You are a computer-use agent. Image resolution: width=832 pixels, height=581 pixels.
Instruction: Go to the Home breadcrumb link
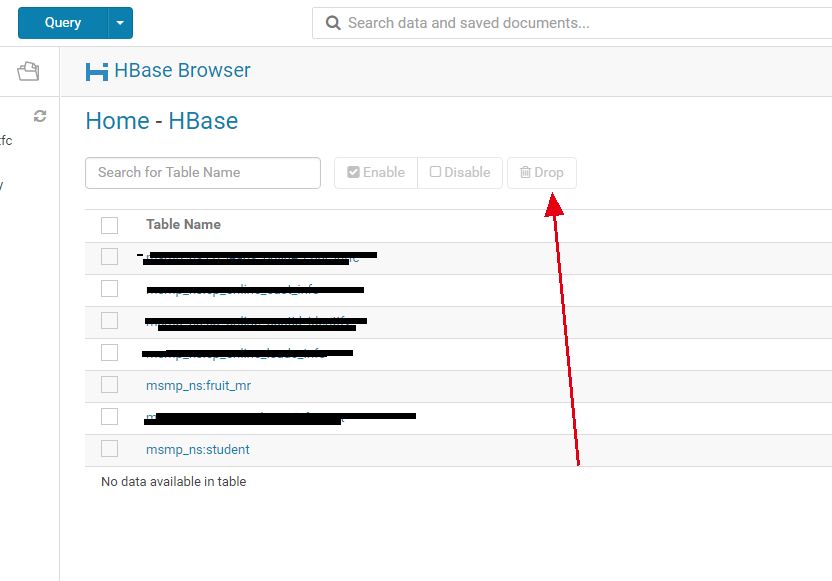(118, 121)
